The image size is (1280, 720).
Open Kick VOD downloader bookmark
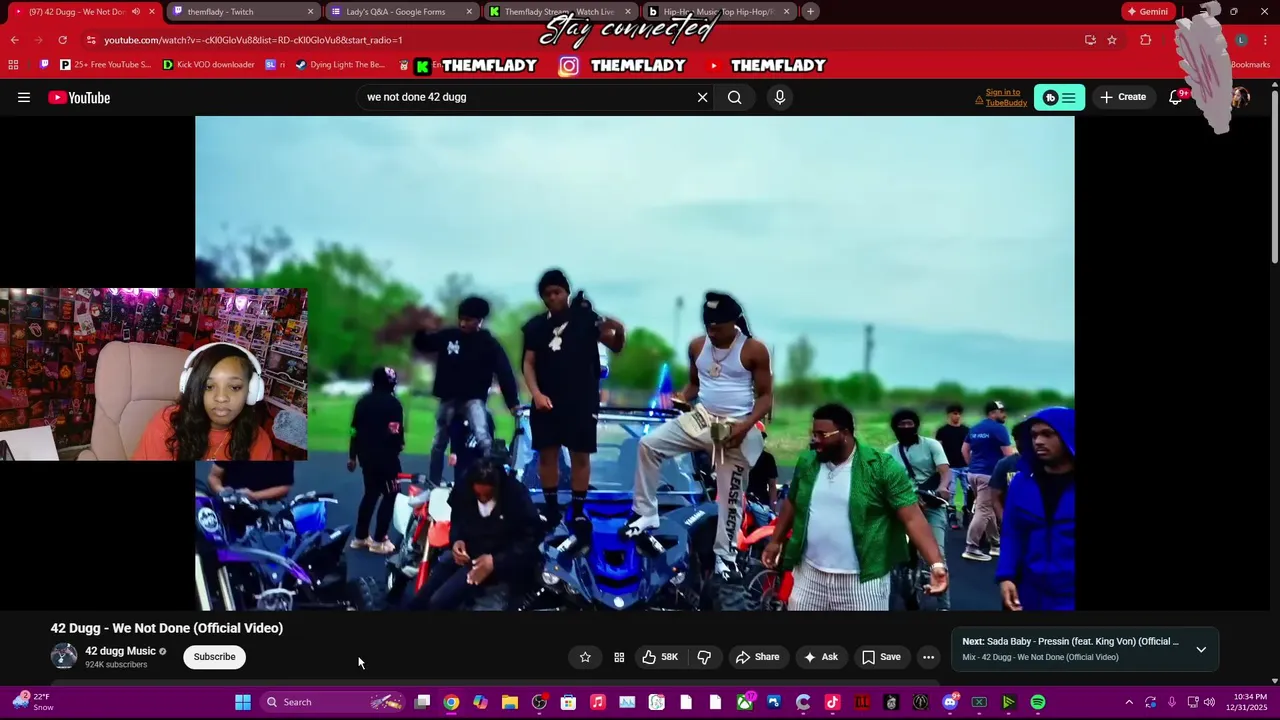tap(209, 65)
